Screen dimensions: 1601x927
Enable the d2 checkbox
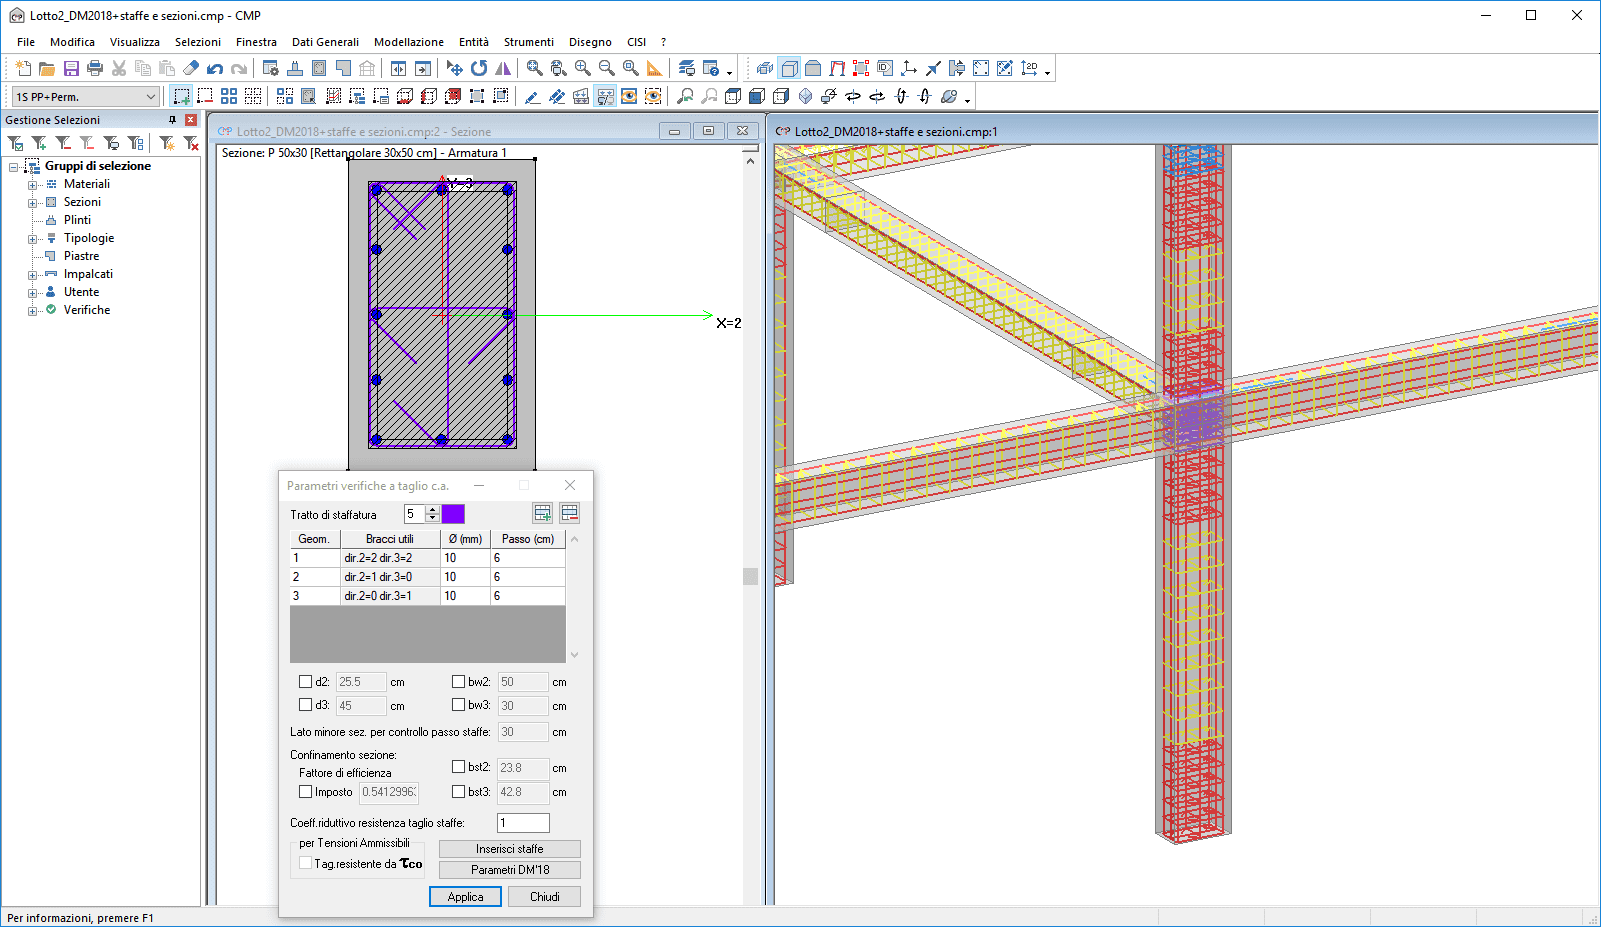coord(306,682)
